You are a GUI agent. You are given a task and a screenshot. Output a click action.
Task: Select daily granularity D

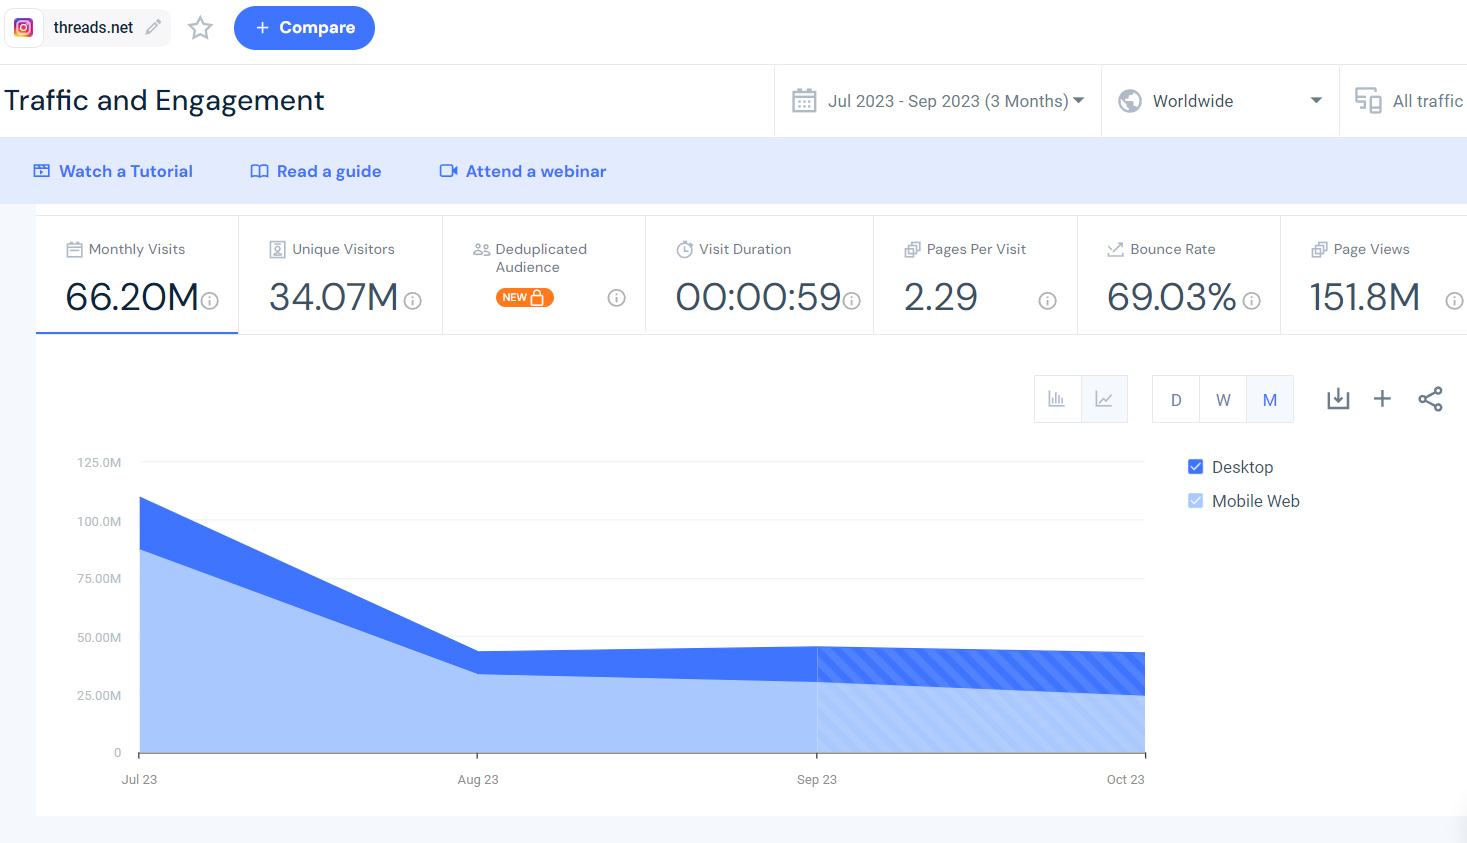[1176, 400]
